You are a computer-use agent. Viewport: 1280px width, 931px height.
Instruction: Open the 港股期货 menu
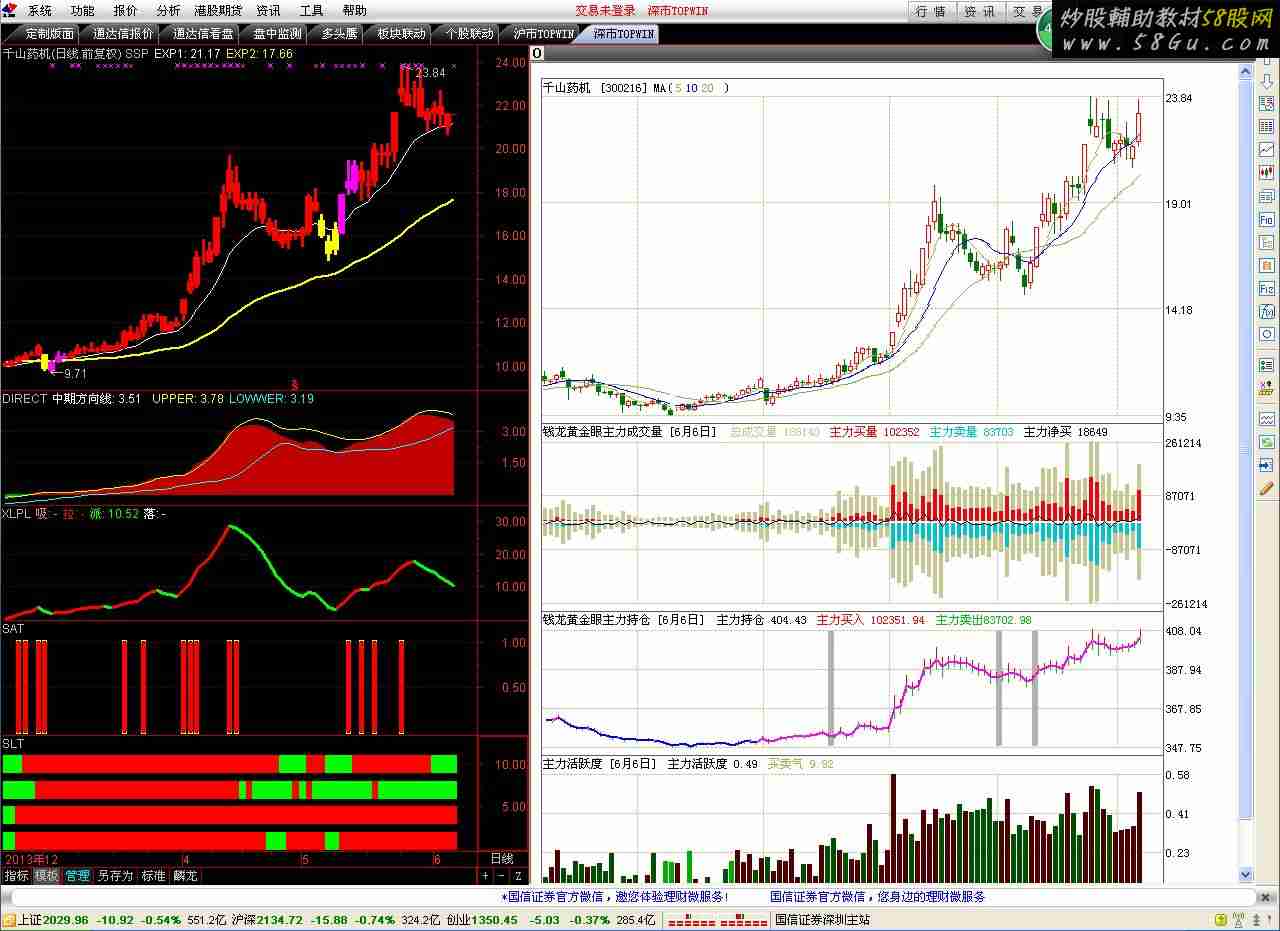218,11
